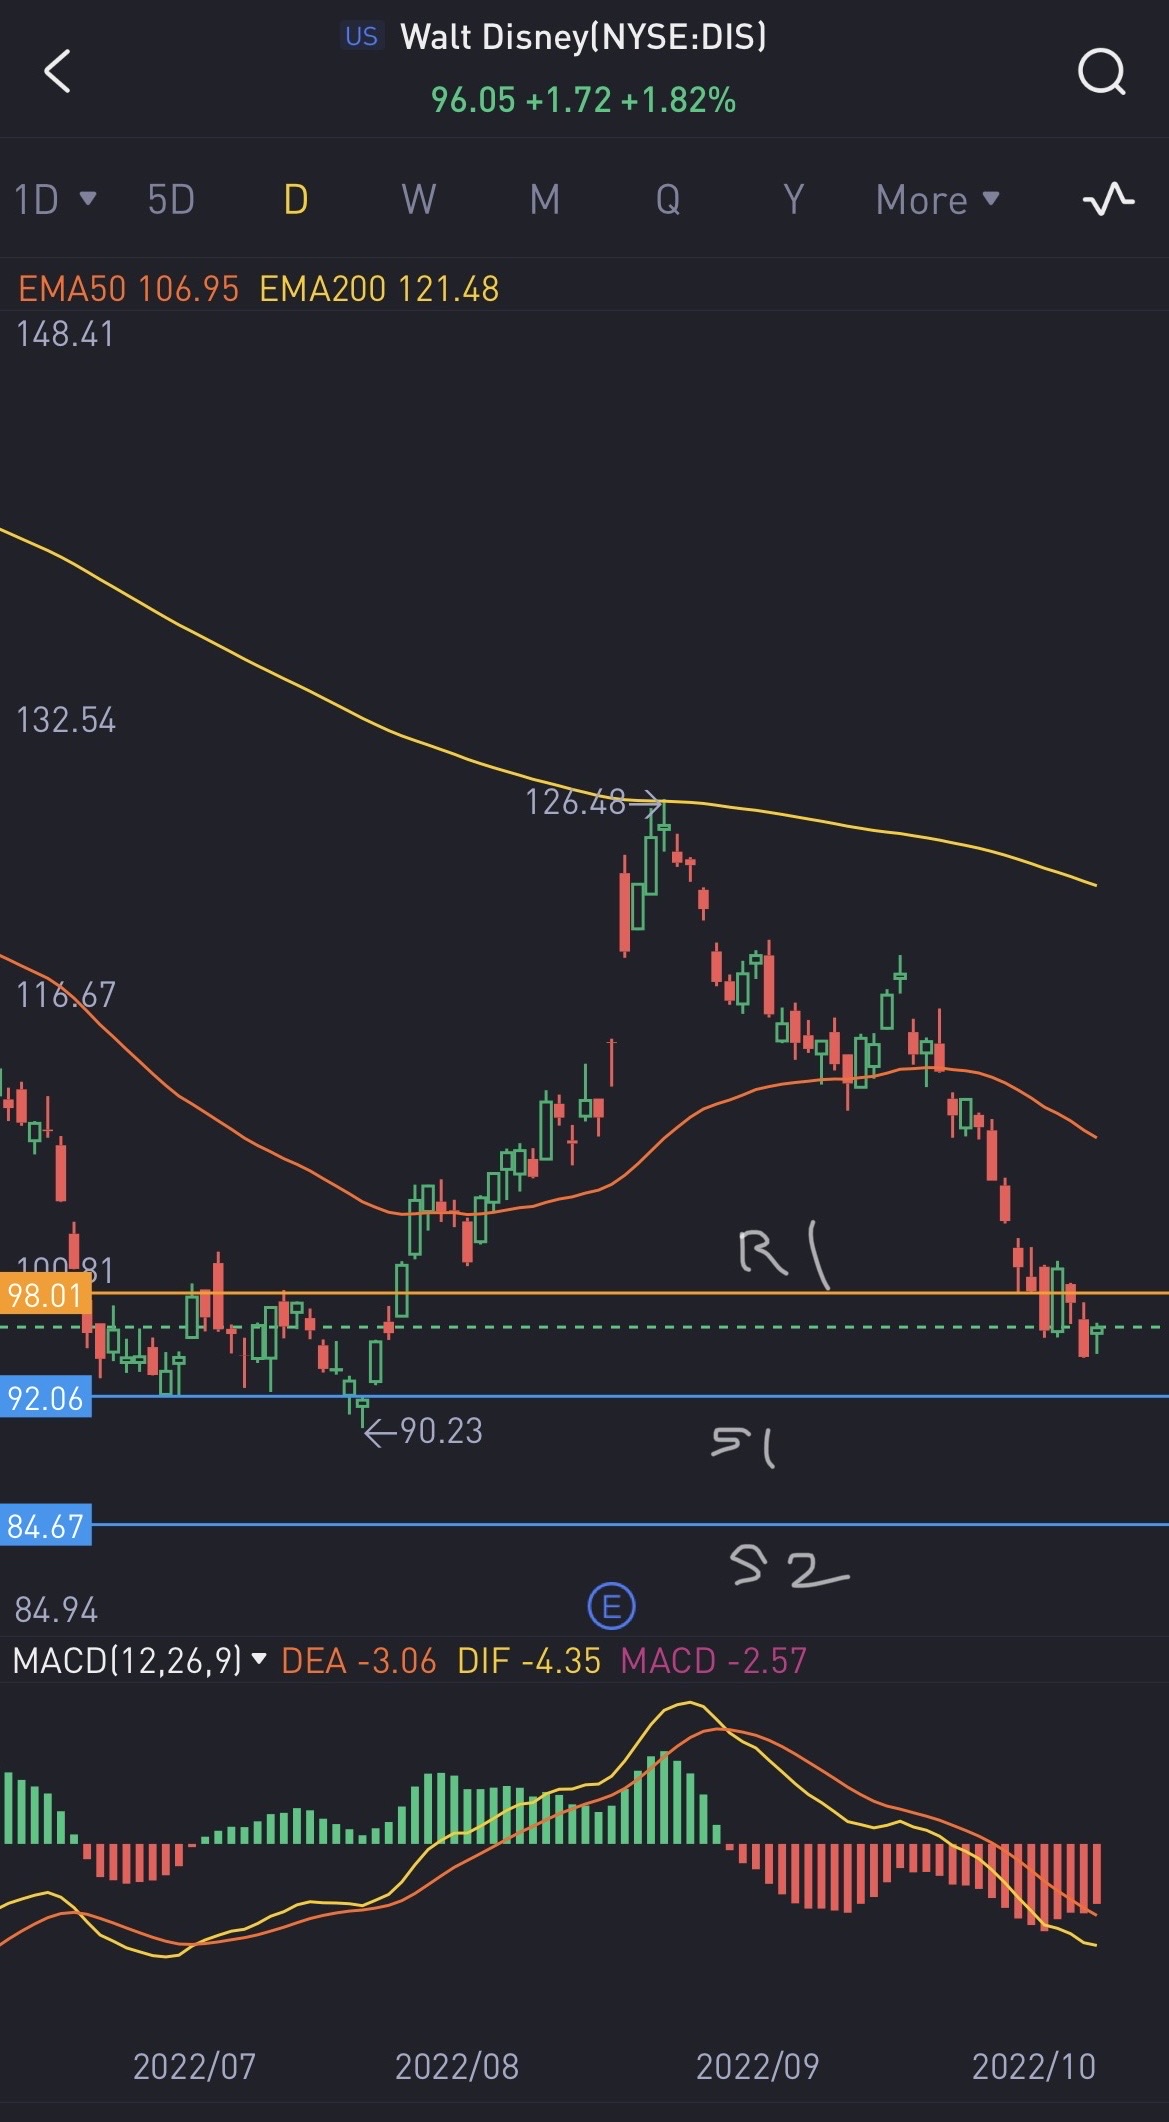Tap the 2022/10 date label
This screenshot has height=2122, width=1169.
[x=1034, y=2066]
